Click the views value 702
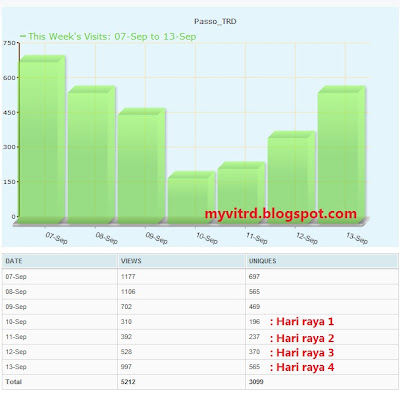 [126, 307]
